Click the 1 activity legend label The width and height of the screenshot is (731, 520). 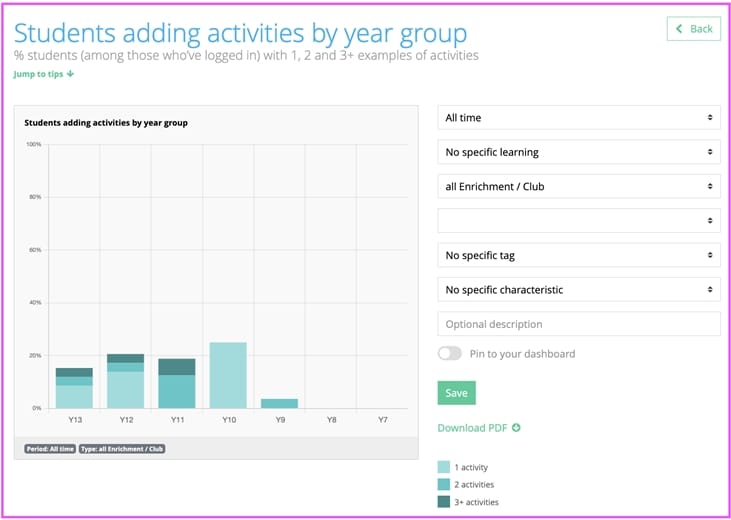click(x=471, y=467)
